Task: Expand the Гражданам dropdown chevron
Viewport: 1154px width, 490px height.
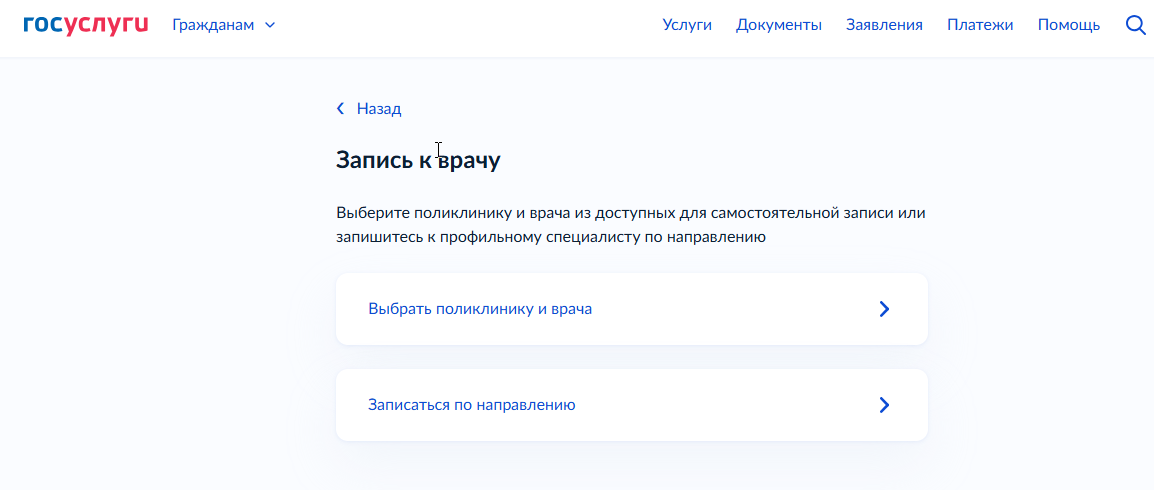Action: point(270,25)
